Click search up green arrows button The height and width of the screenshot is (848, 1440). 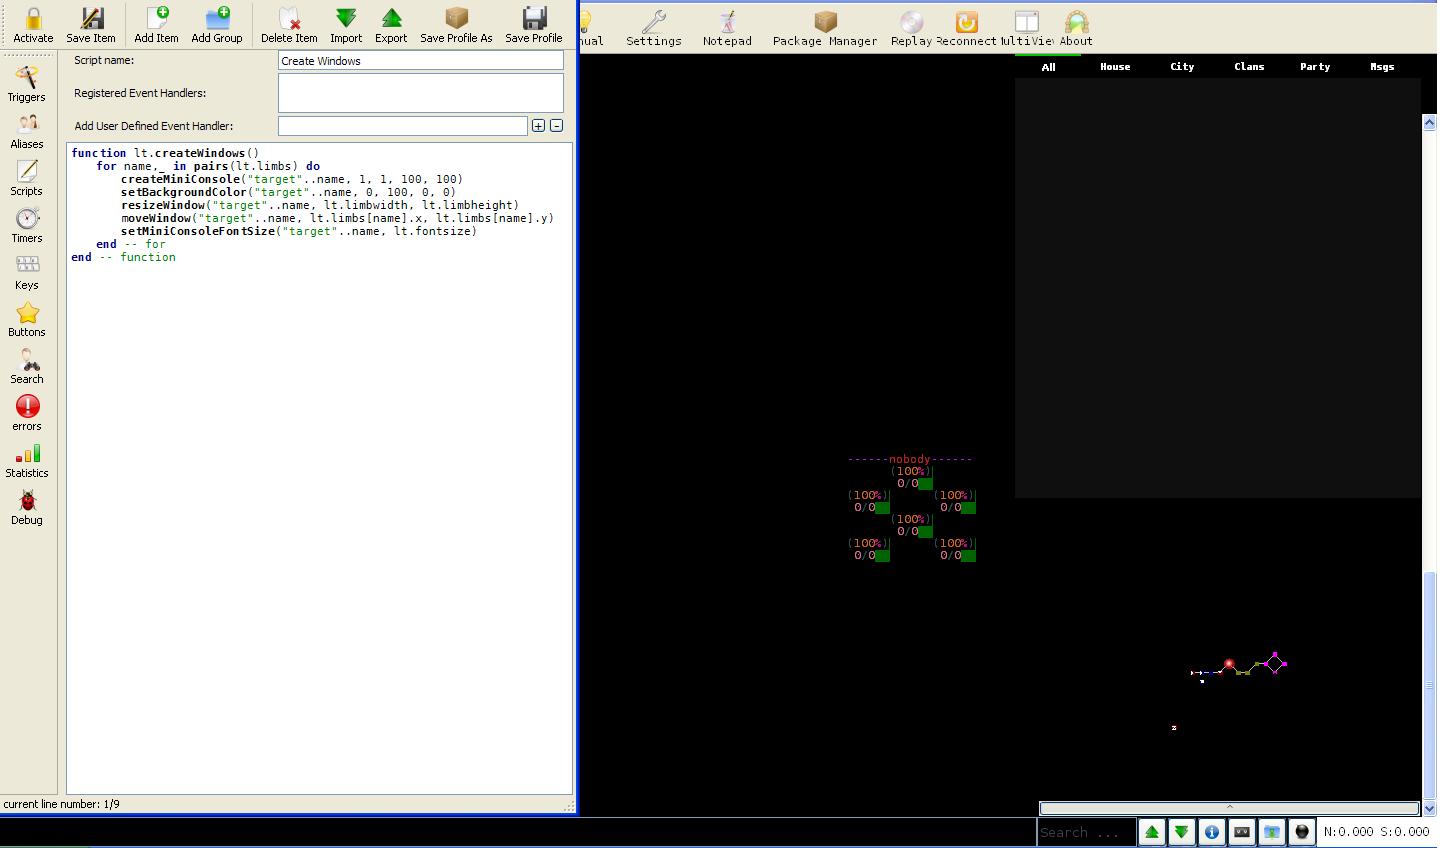(1152, 832)
